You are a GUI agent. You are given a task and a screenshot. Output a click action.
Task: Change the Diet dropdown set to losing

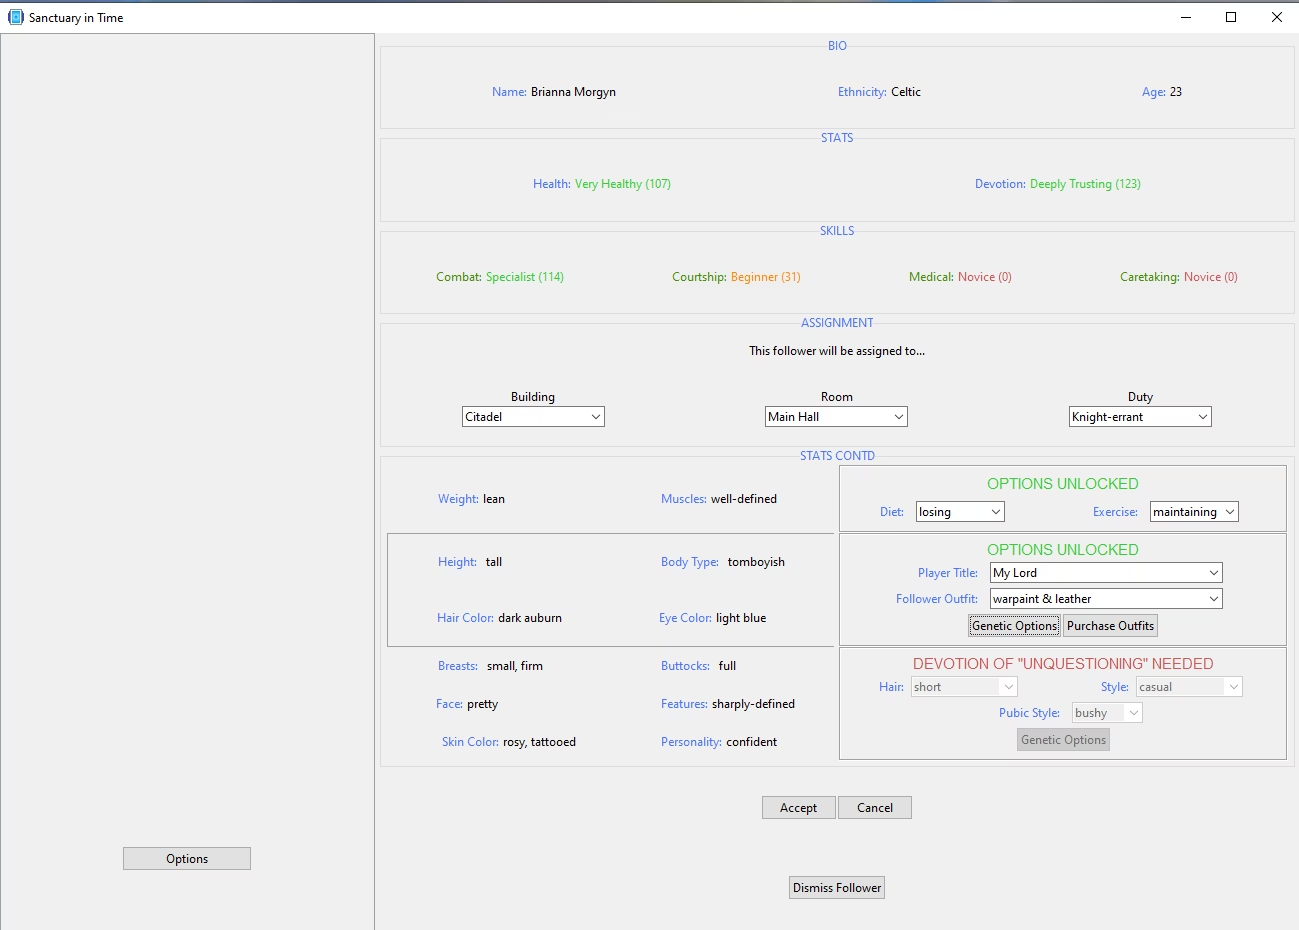tap(960, 512)
